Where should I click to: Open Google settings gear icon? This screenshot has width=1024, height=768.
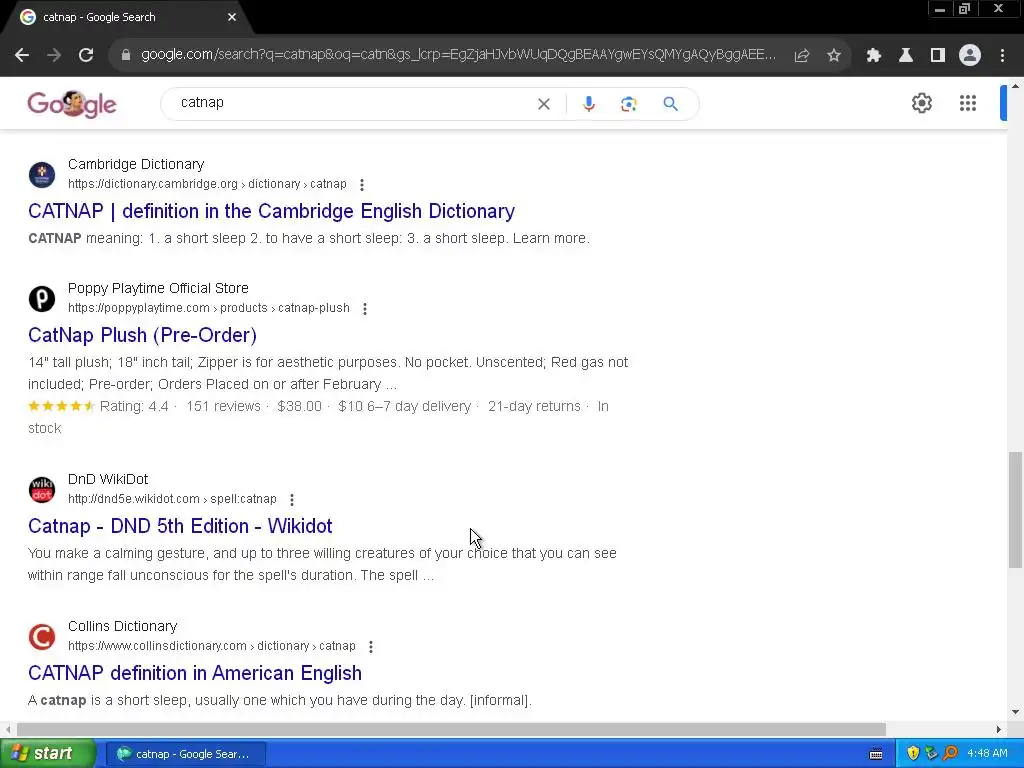[921, 103]
